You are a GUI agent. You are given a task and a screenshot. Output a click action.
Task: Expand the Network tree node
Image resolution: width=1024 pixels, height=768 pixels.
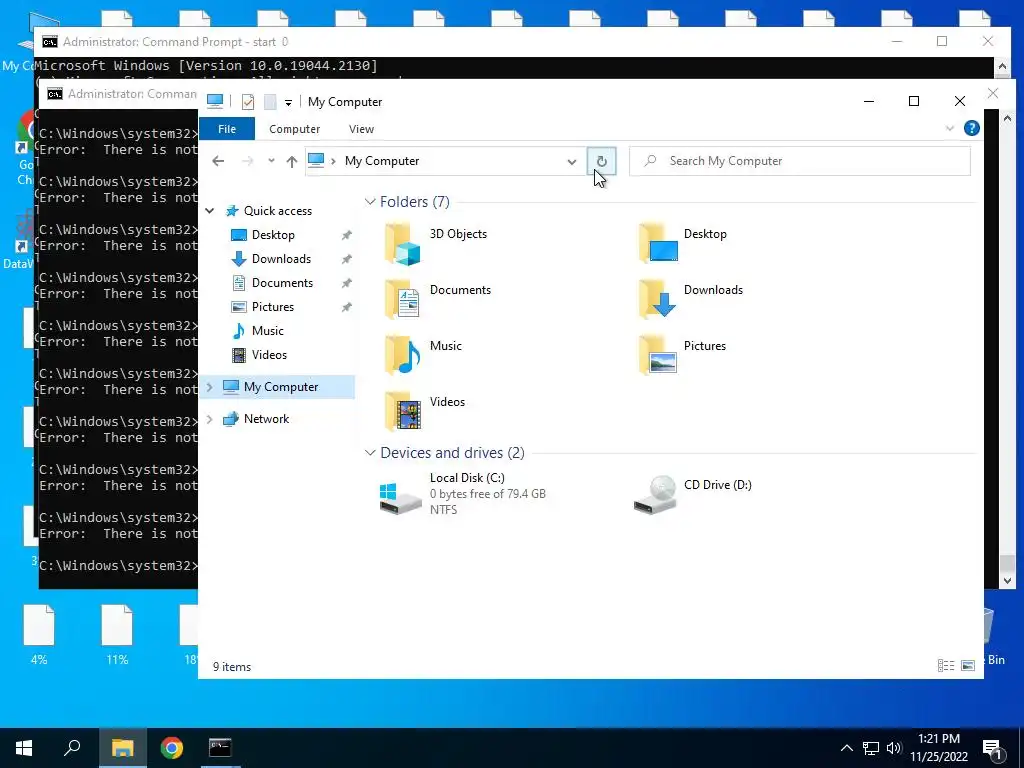(210, 419)
